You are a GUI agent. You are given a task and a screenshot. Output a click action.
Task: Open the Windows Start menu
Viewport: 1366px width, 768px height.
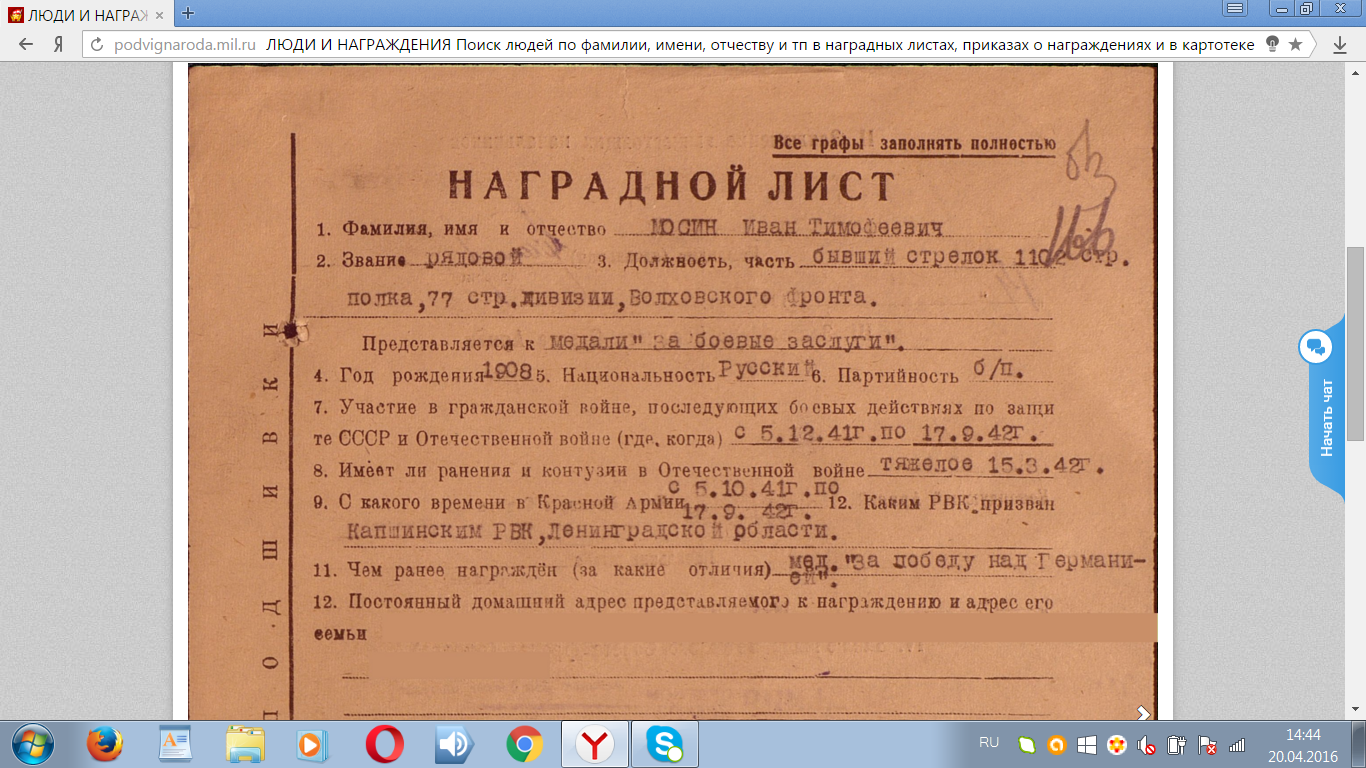pos(33,745)
